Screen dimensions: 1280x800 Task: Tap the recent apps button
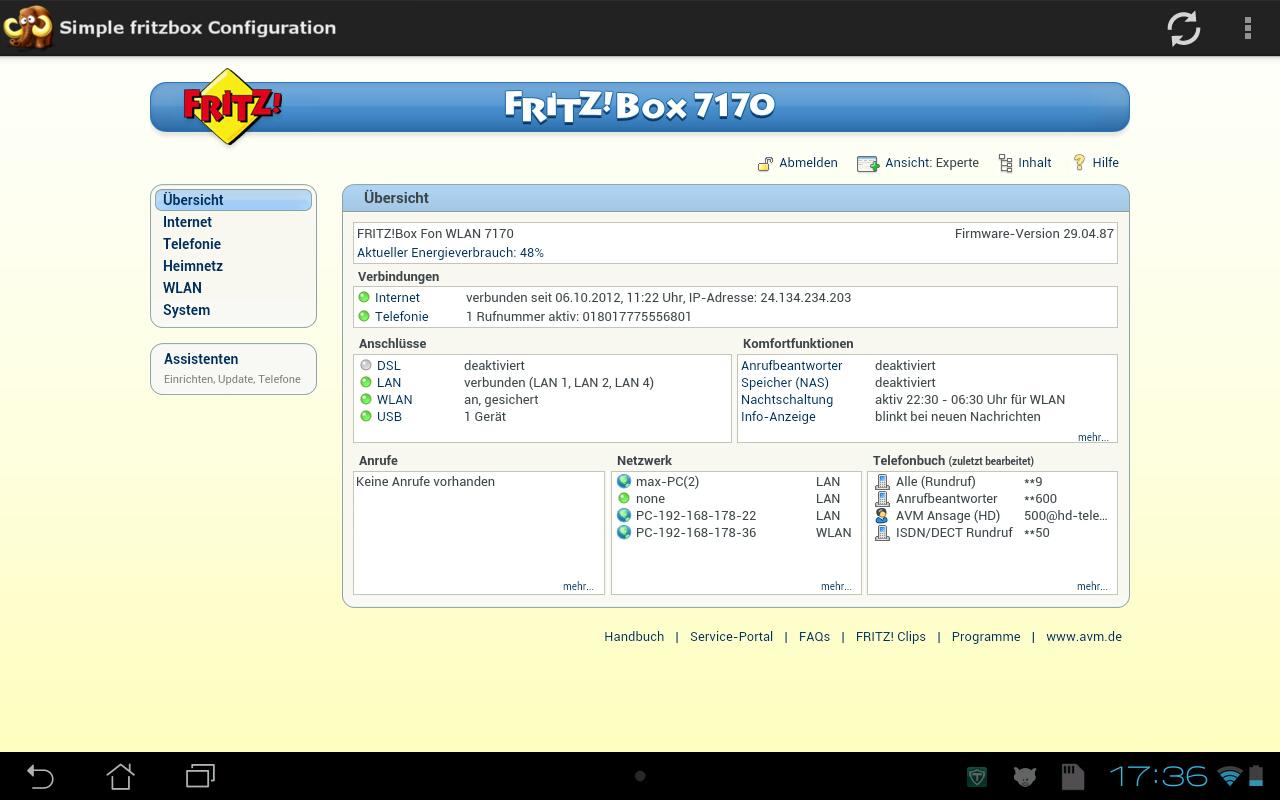pos(200,776)
